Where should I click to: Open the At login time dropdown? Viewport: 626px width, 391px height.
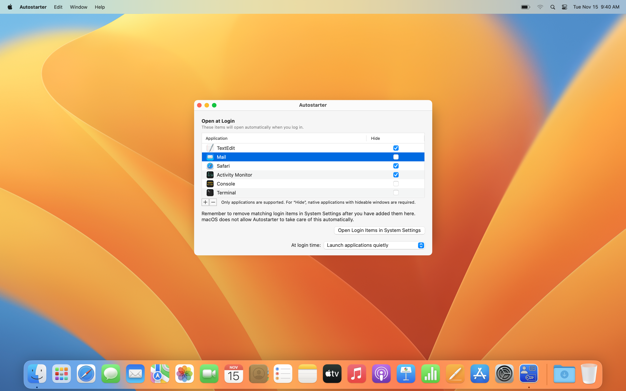[x=374, y=245]
